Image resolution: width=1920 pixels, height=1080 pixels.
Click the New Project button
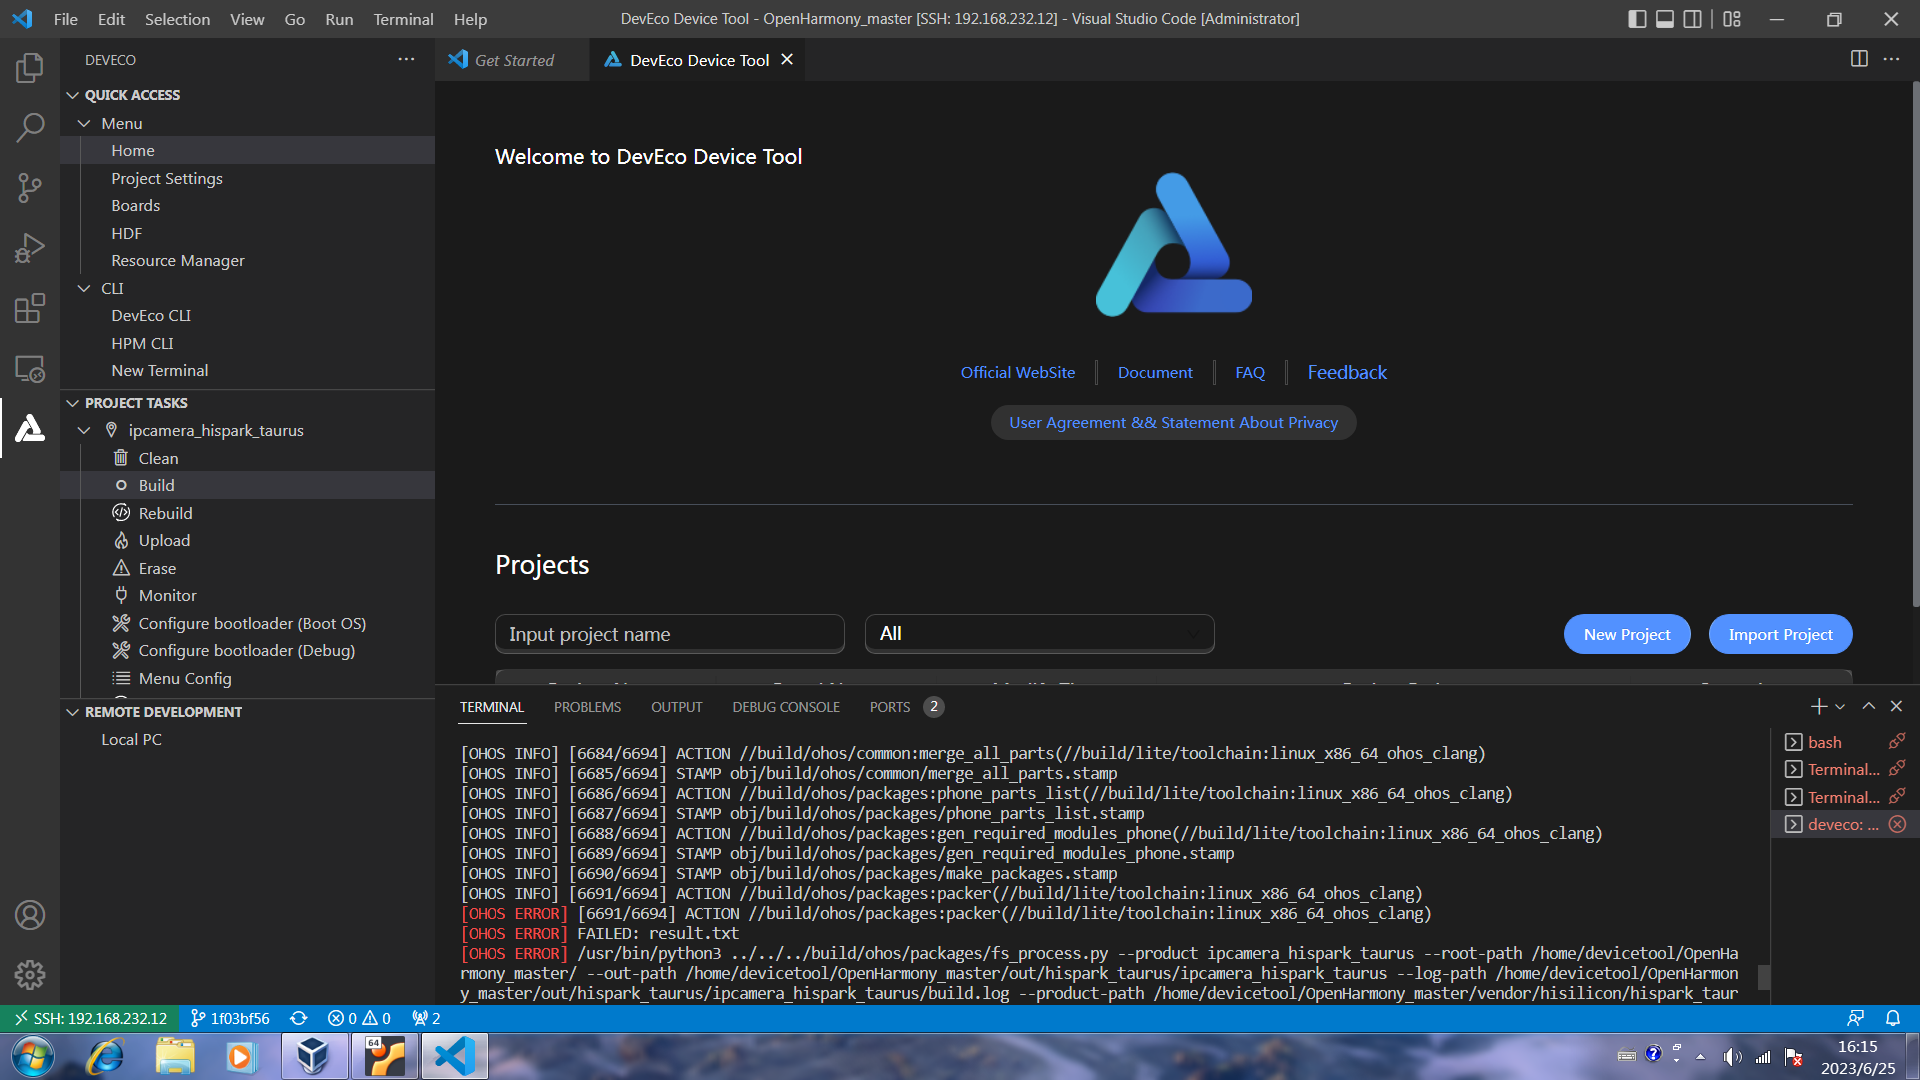pos(1626,634)
